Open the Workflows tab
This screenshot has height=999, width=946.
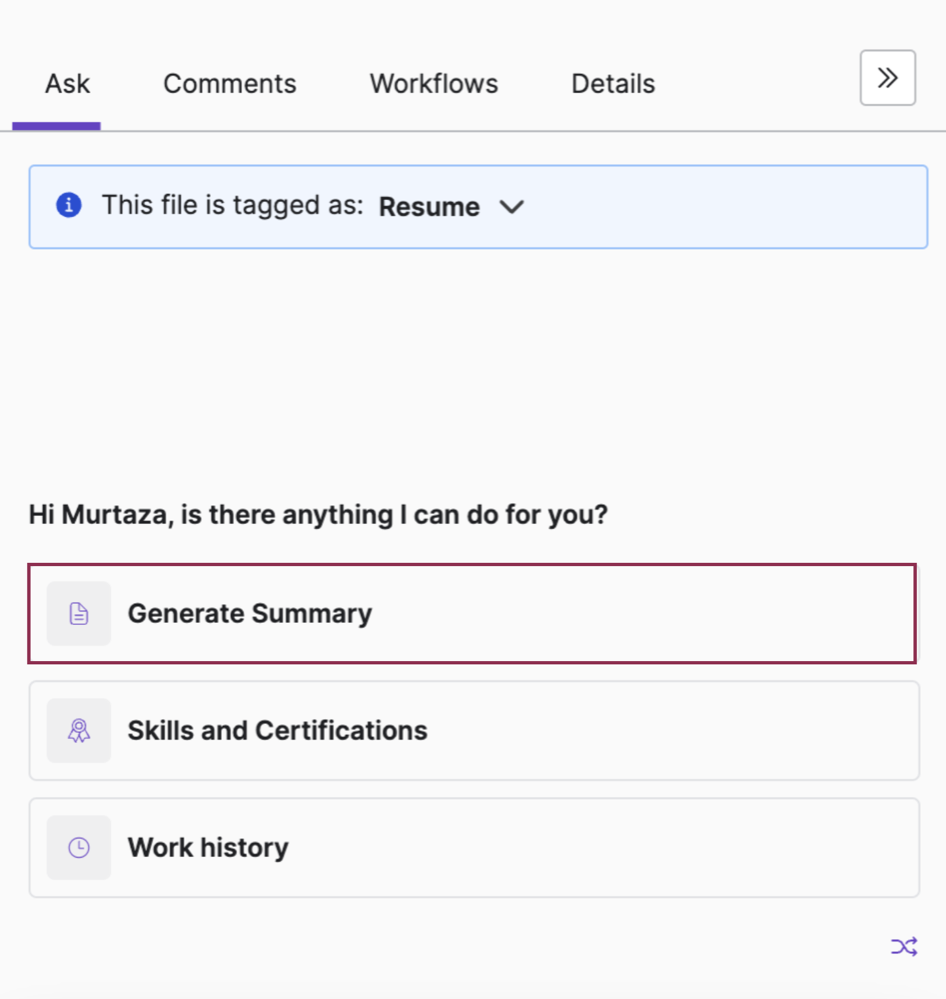point(433,84)
